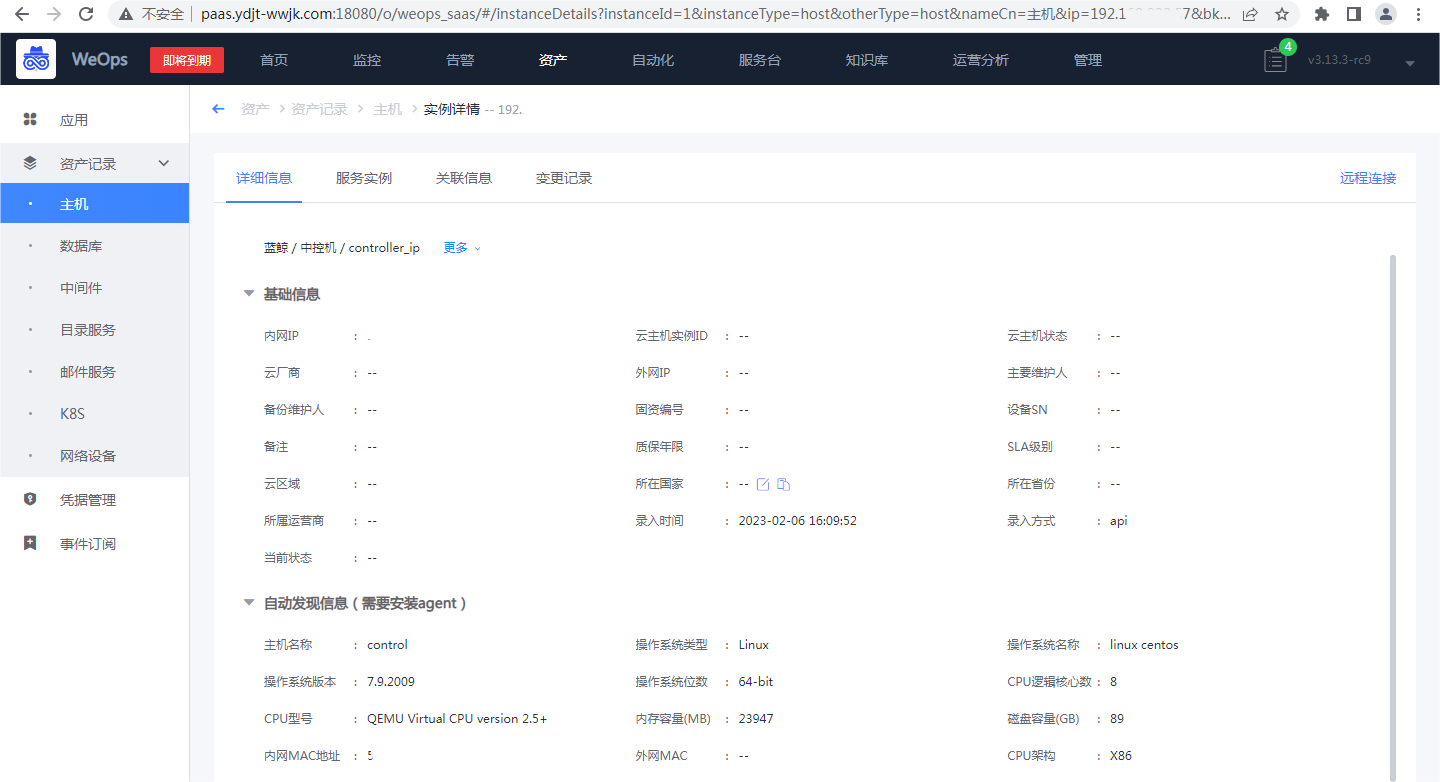Collapse the 基础信息 section
This screenshot has width=1440, height=782.
[249, 294]
